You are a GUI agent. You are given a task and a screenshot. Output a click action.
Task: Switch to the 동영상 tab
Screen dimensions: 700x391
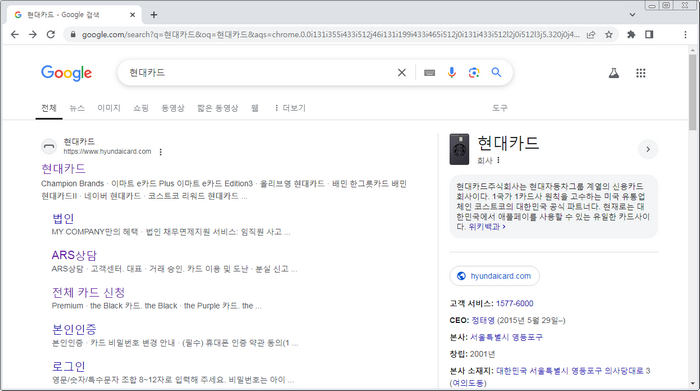tap(173, 108)
